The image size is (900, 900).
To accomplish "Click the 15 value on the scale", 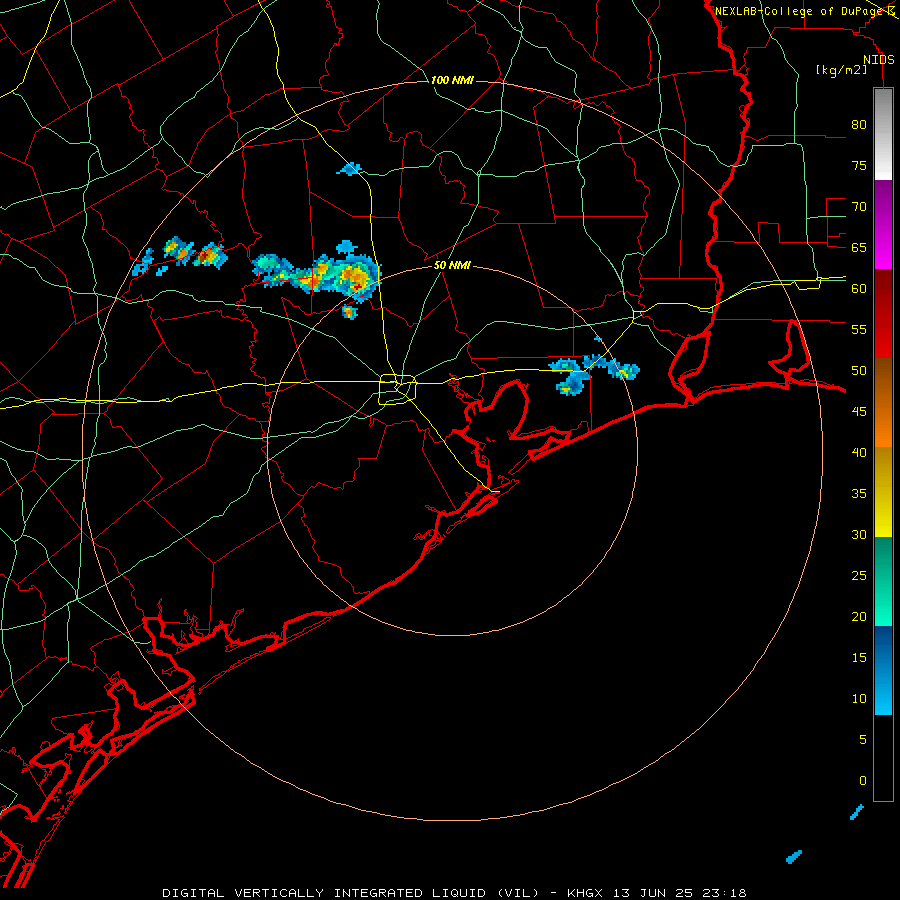I will [859, 658].
